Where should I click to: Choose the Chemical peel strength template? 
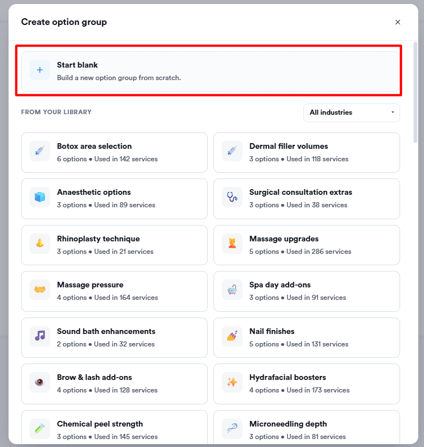point(114,428)
